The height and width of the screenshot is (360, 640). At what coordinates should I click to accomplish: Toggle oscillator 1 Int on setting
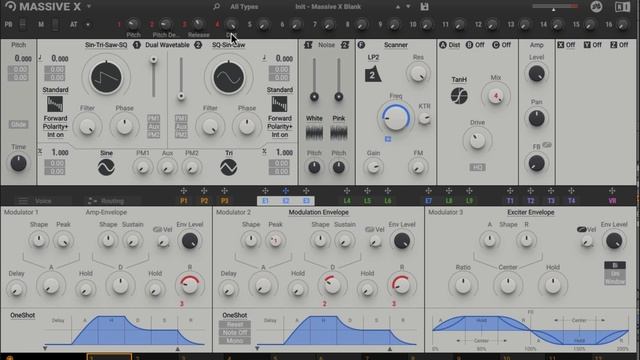(x=55, y=135)
